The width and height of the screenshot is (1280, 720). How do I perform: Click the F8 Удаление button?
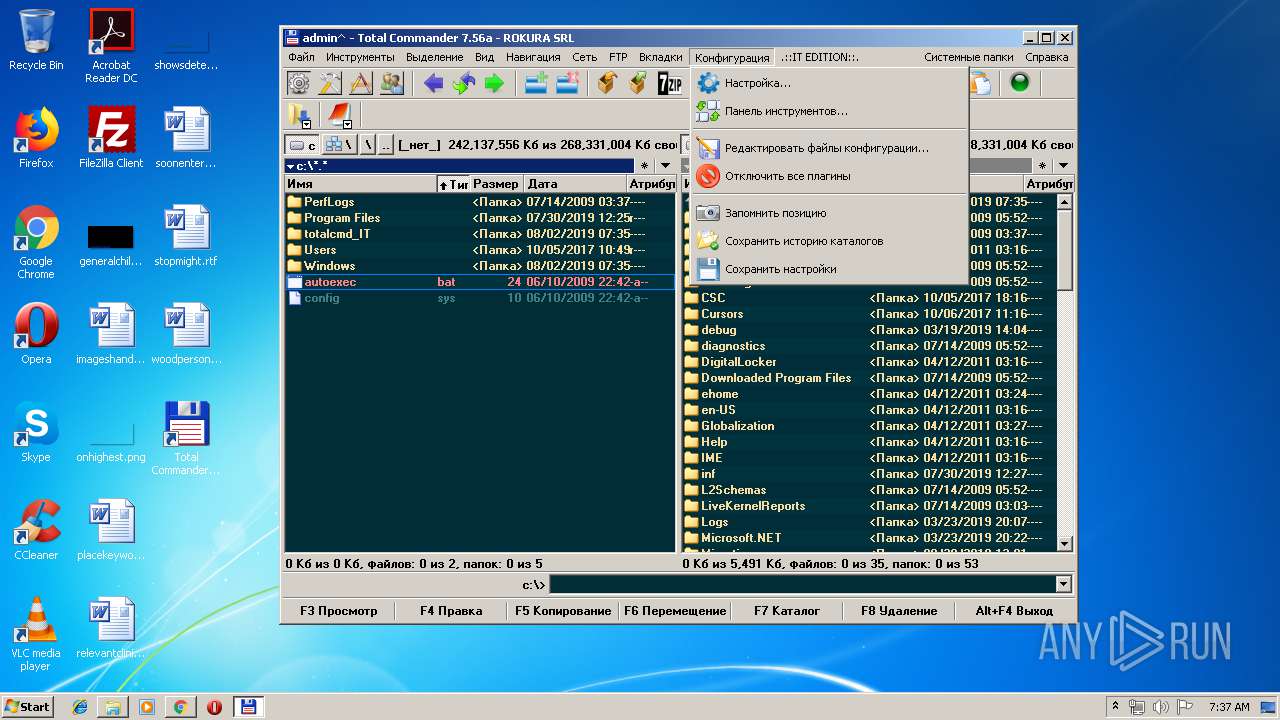pos(899,611)
